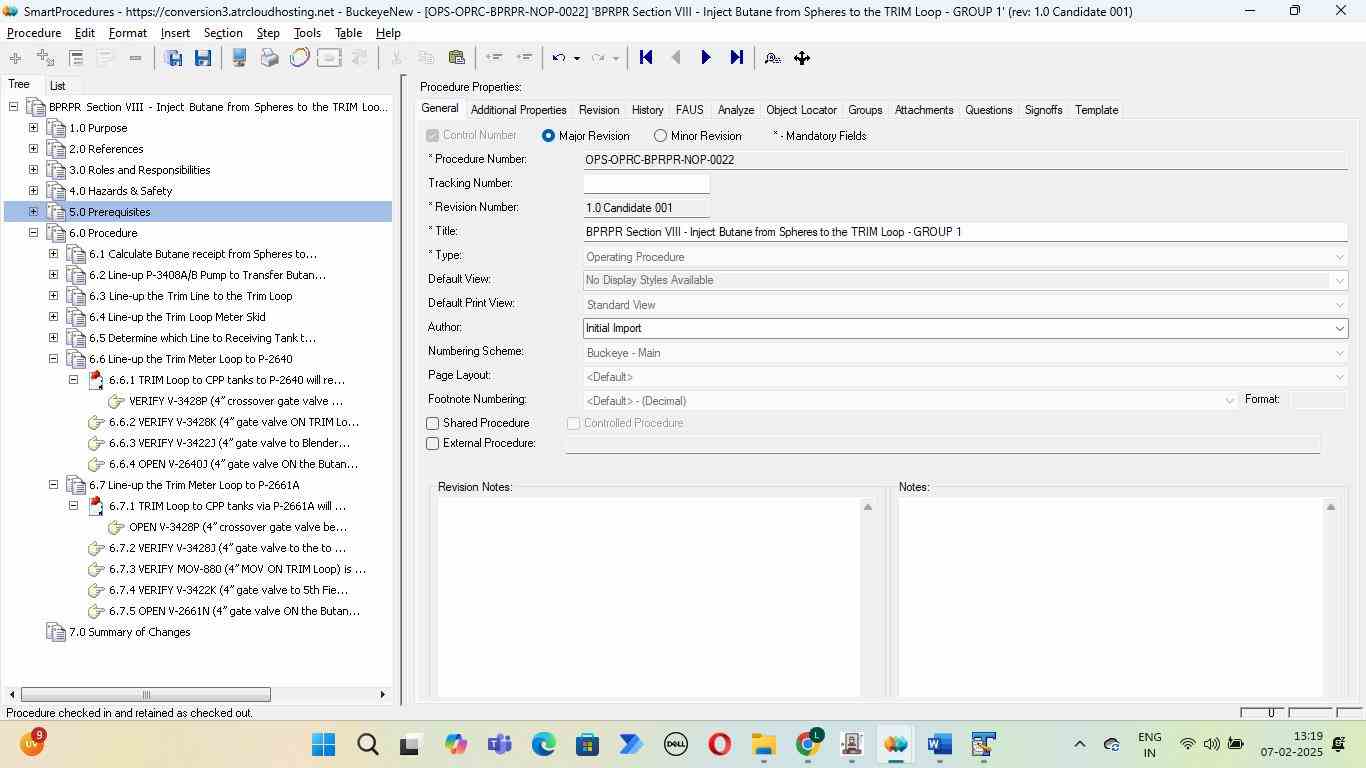Click the printer toolbar icon

[269, 58]
